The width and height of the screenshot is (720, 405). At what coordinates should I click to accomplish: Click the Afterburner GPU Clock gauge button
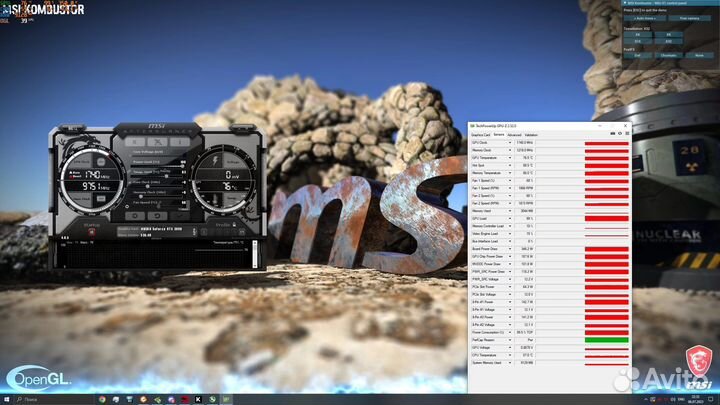[101, 161]
